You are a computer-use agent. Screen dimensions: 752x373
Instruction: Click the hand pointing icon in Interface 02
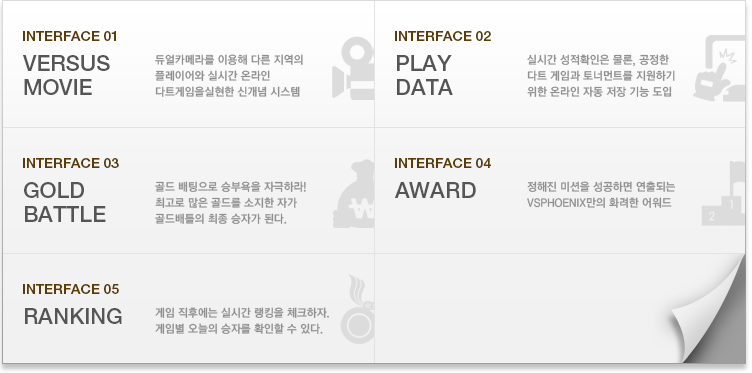click(719, 69)
